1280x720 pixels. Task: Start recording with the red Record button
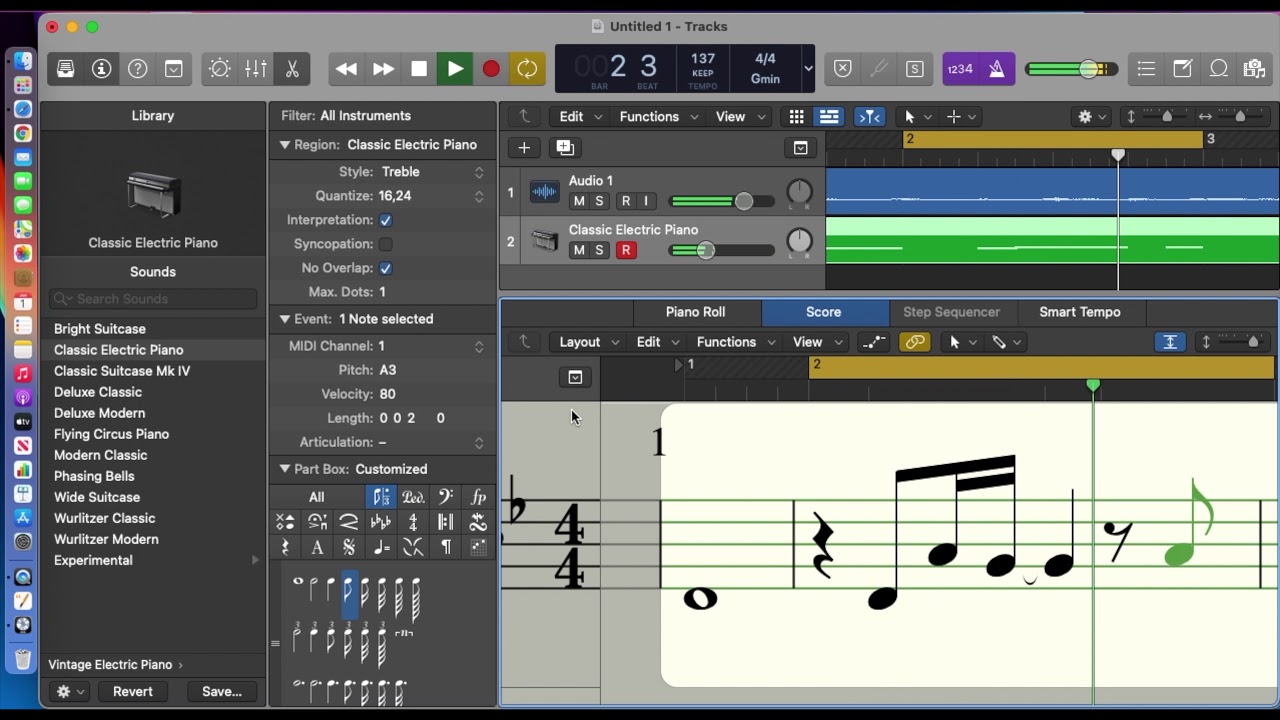click(x=491, y=69)
